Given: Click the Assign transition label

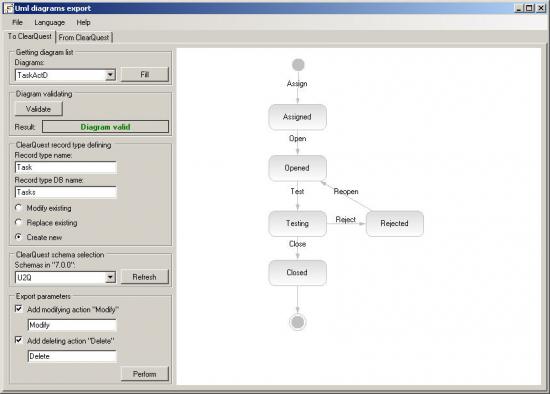Looking at the screenshot, I should pos(297,84).
